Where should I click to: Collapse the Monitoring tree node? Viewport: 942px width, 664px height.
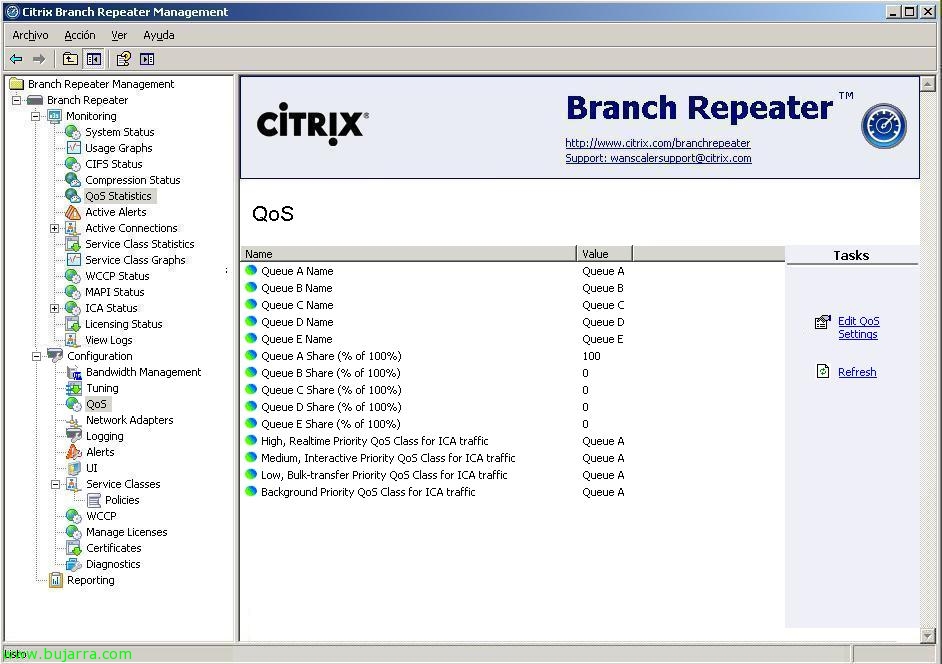coord(36,116)
